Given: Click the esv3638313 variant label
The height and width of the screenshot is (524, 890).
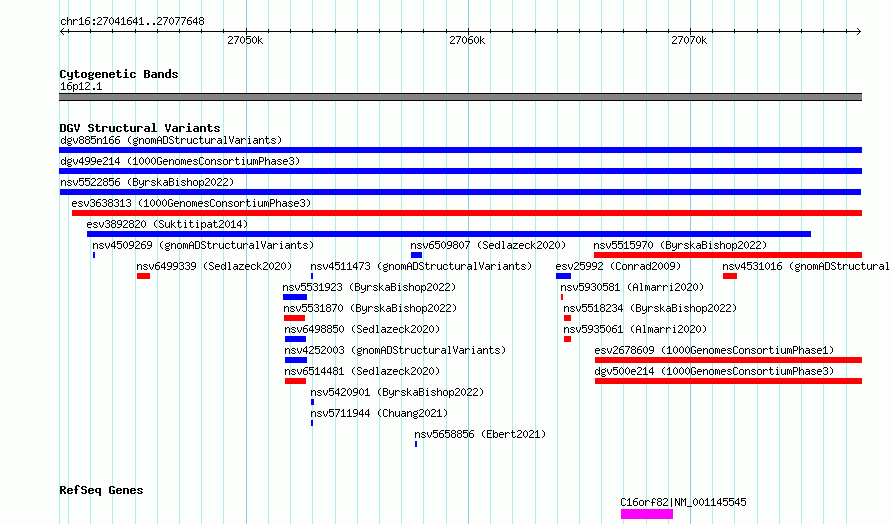Looking at the screenshot, I should coord(191,203).
